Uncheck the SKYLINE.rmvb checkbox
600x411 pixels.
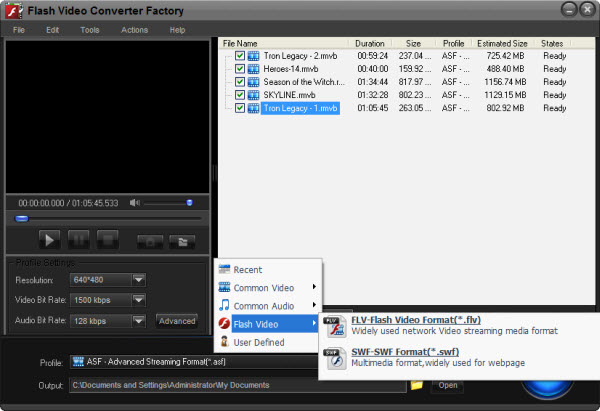[240, 95]
